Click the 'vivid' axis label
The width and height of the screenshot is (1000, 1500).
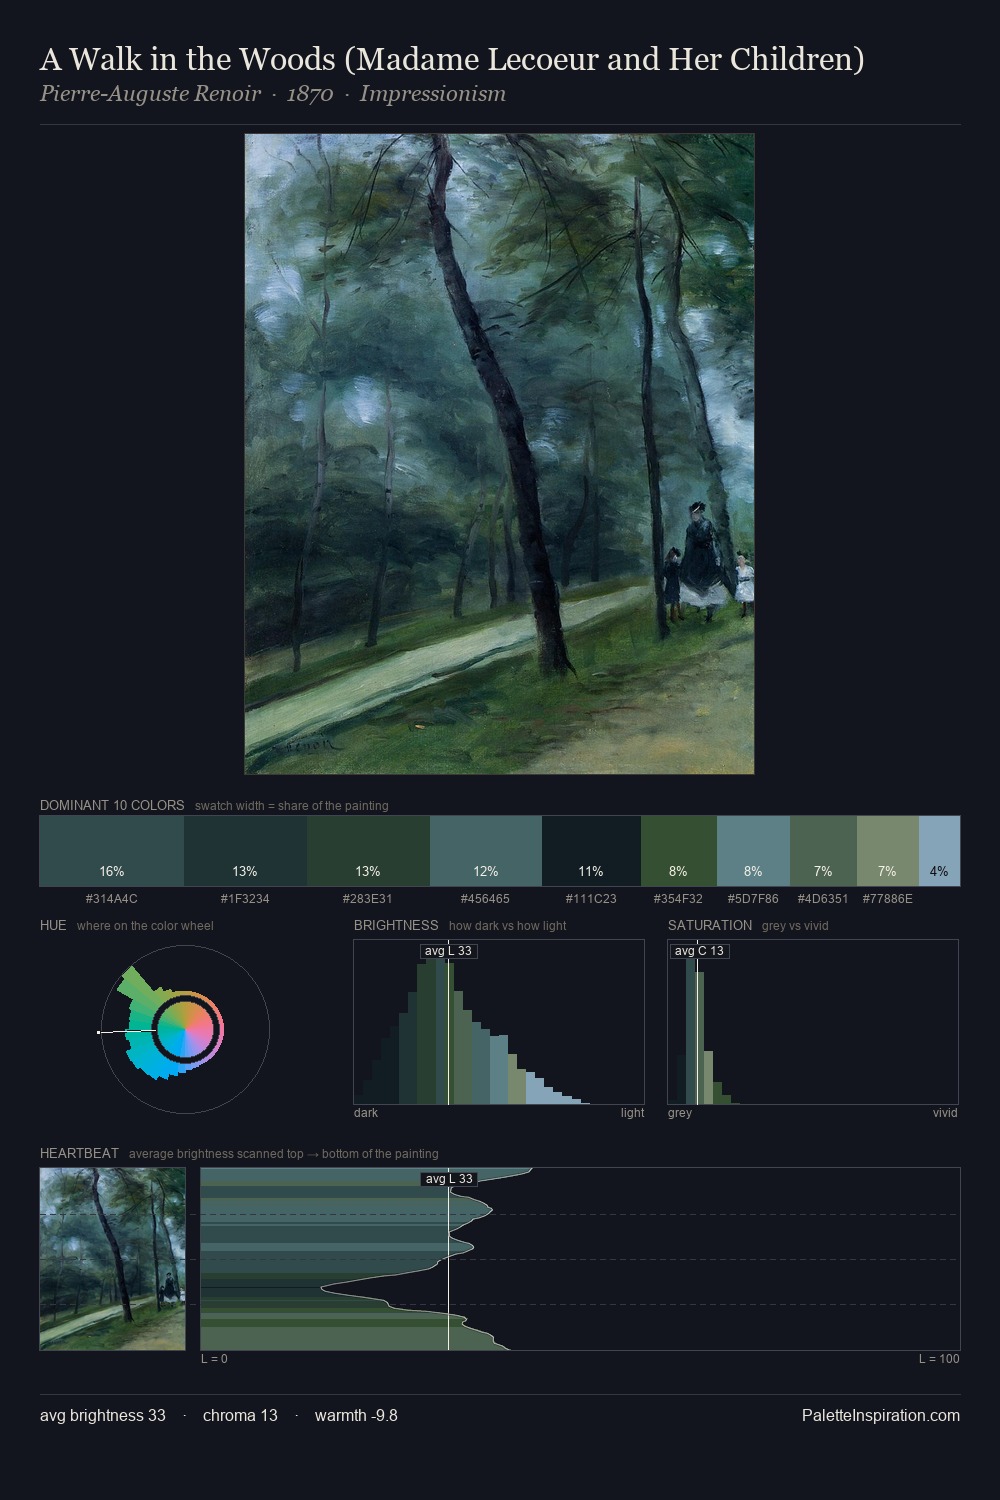coord(945,1113)
